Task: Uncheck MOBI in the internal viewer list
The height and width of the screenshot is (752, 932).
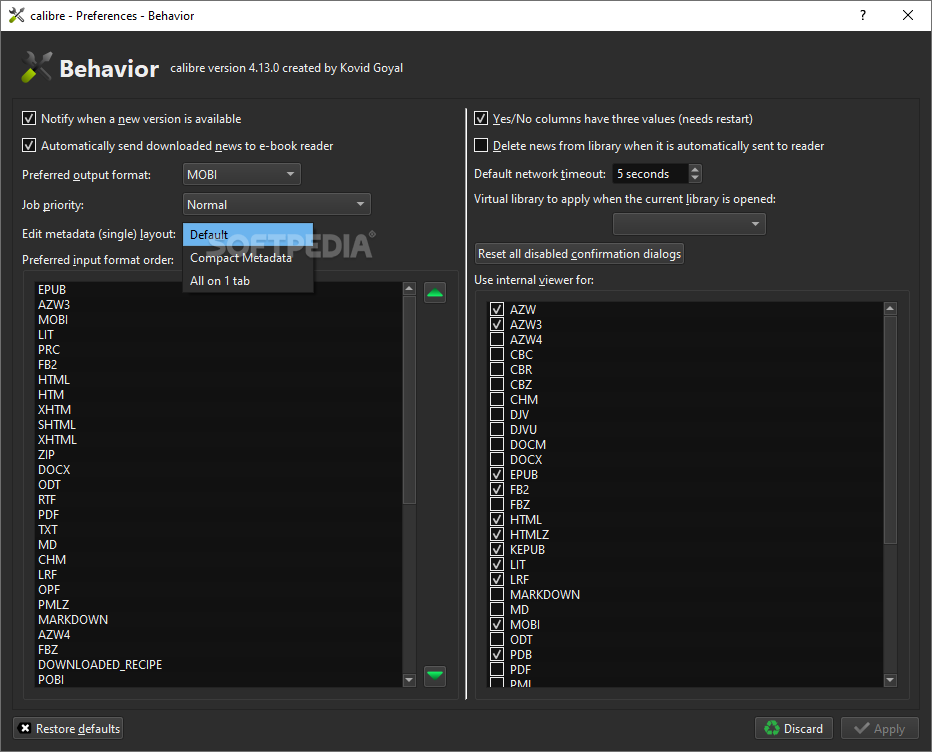Action: 497,624
